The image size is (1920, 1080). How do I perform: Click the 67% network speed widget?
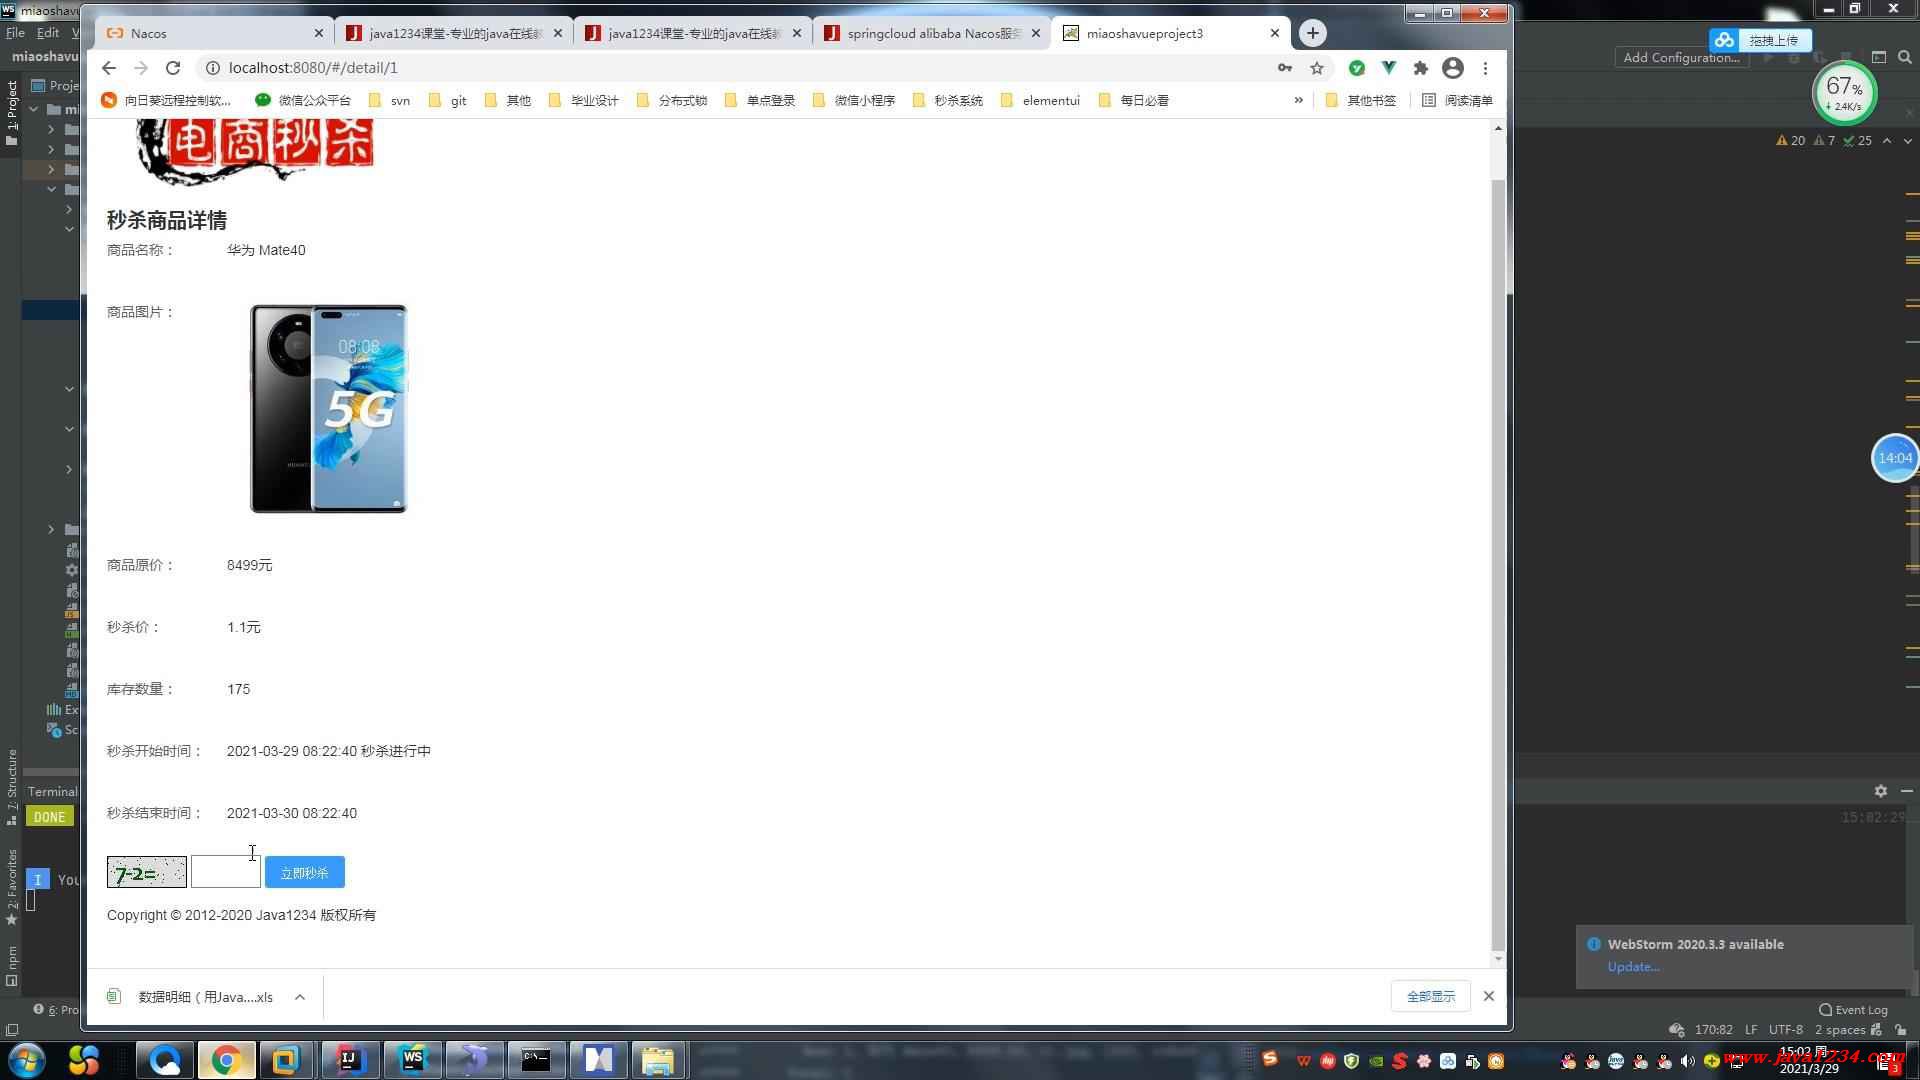[x=1844, y=93]
